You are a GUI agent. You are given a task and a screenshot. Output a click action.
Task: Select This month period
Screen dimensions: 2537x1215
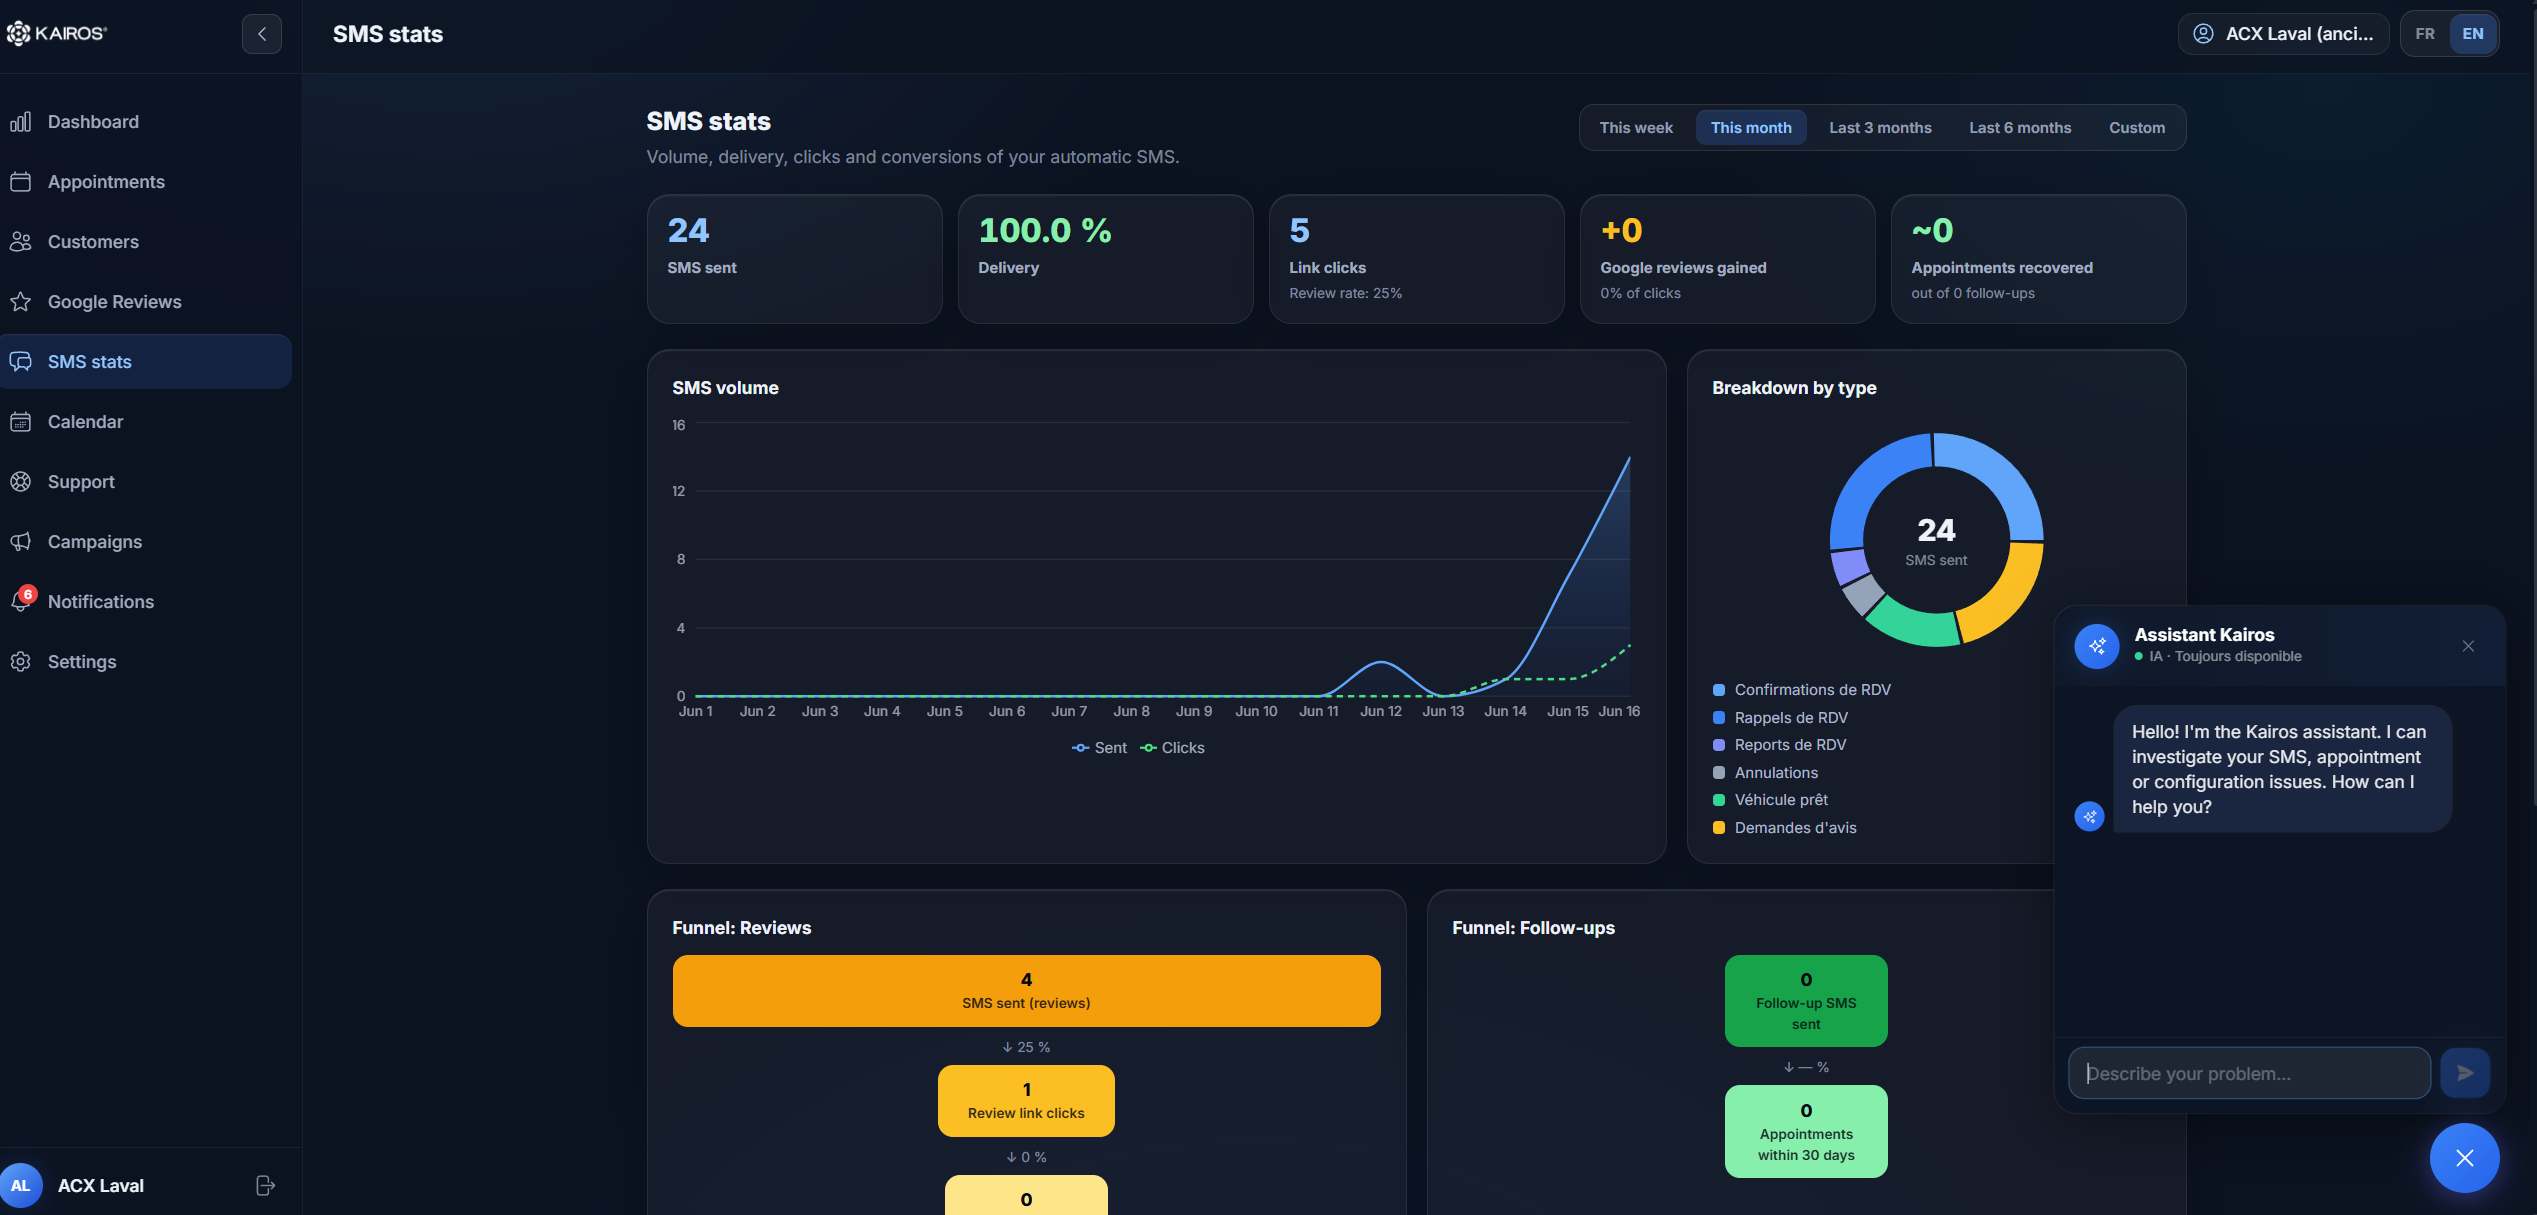point(1751,128)
